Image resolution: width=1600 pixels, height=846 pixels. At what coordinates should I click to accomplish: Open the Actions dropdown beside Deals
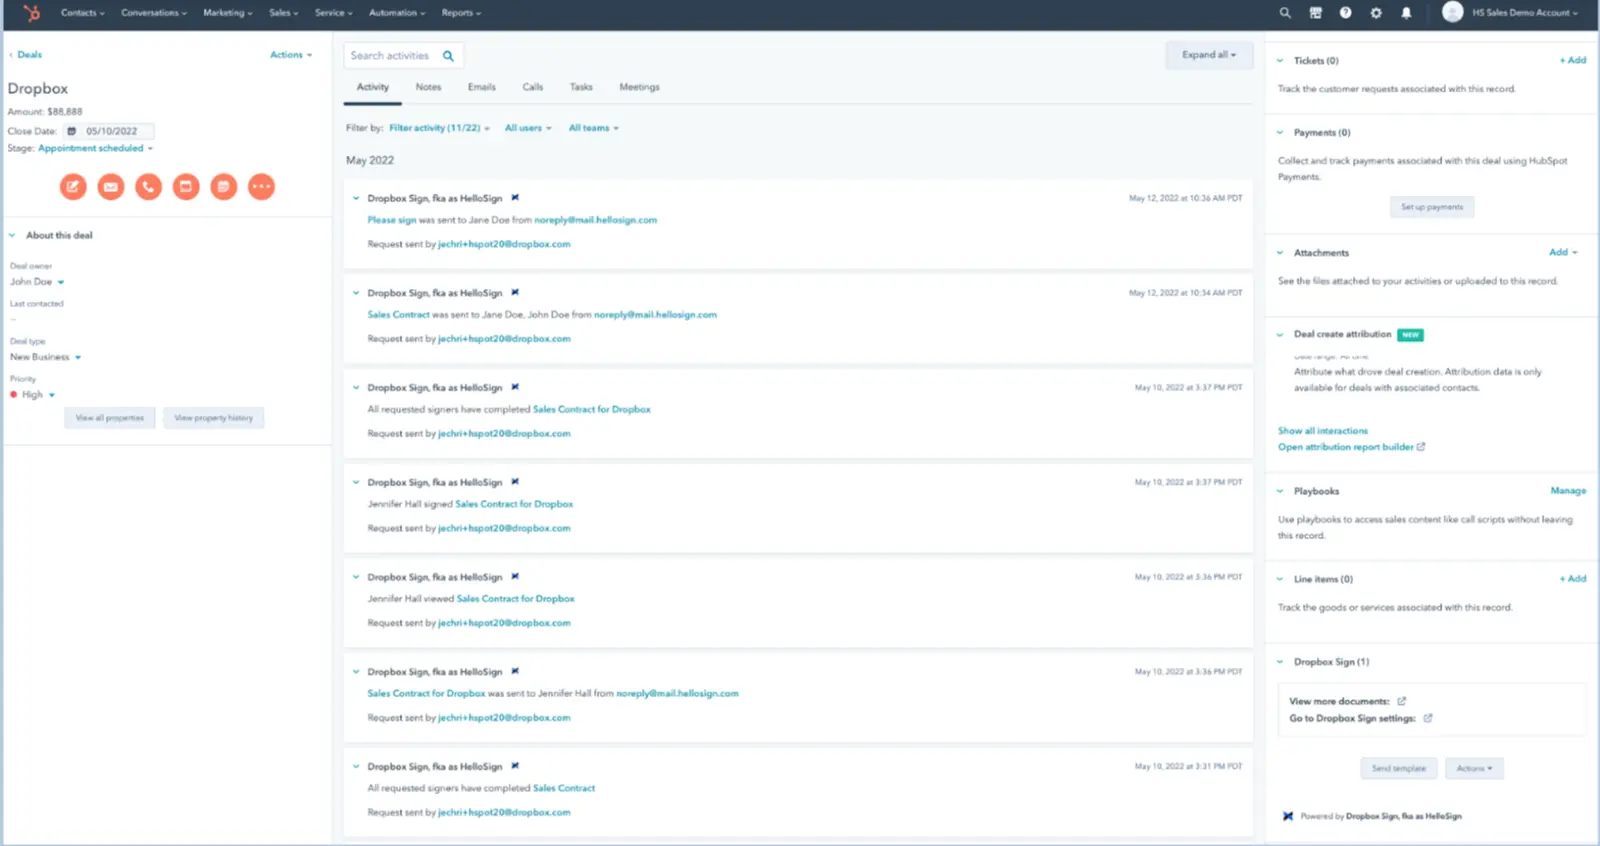(x=291, y=55)
